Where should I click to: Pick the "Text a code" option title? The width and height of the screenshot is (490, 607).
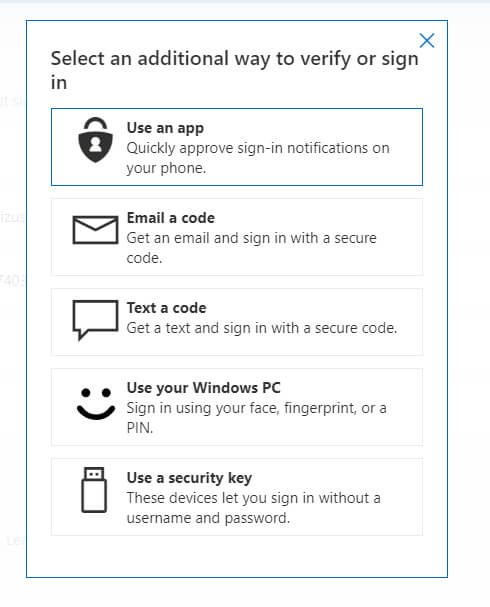click(x=166, y=308)
